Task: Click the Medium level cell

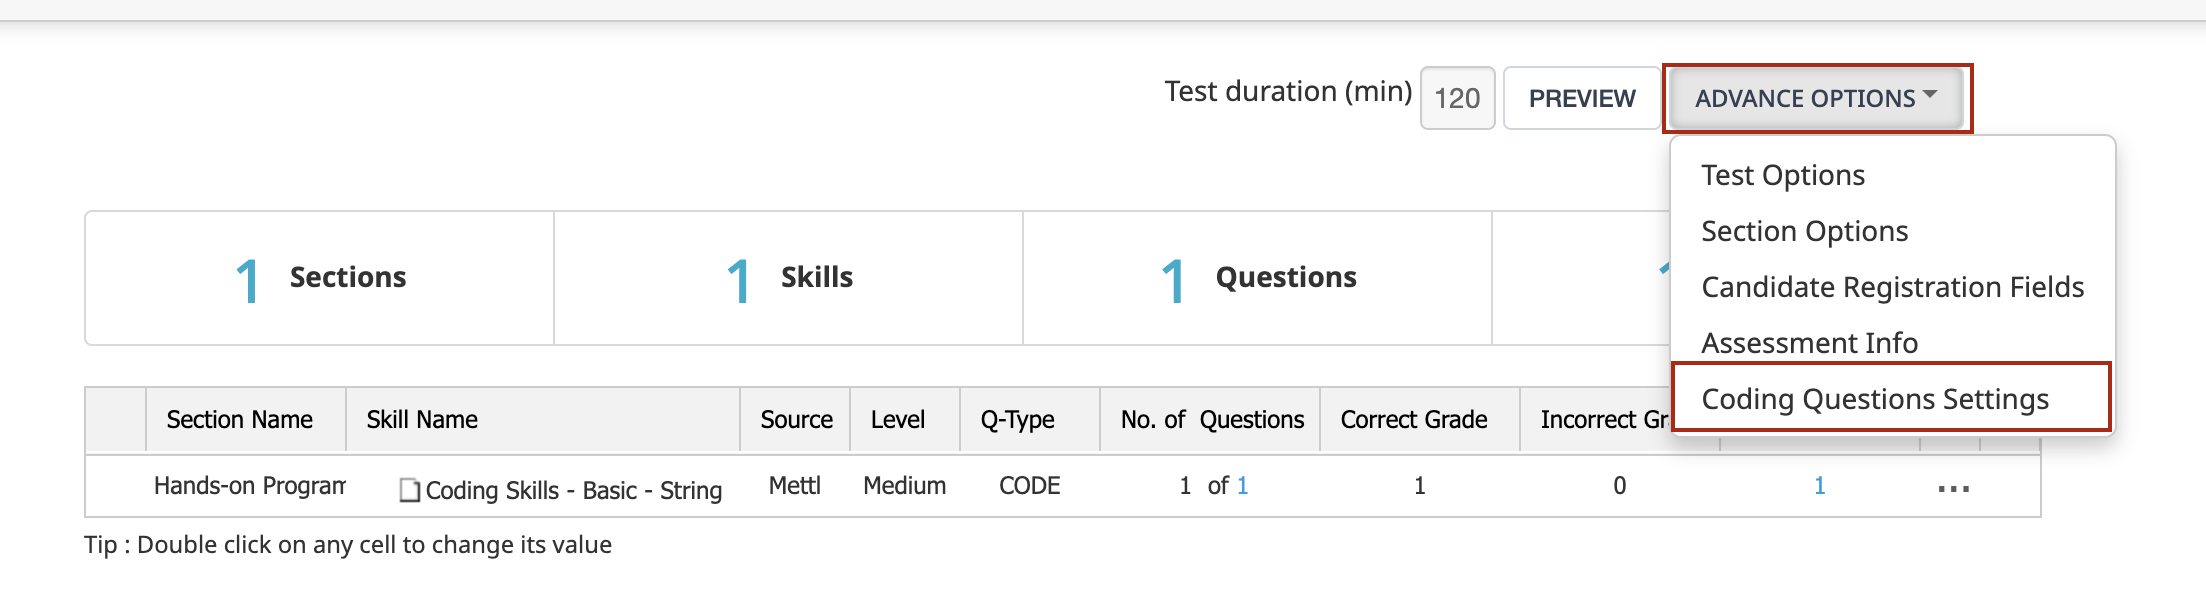Action: [904, 486]
